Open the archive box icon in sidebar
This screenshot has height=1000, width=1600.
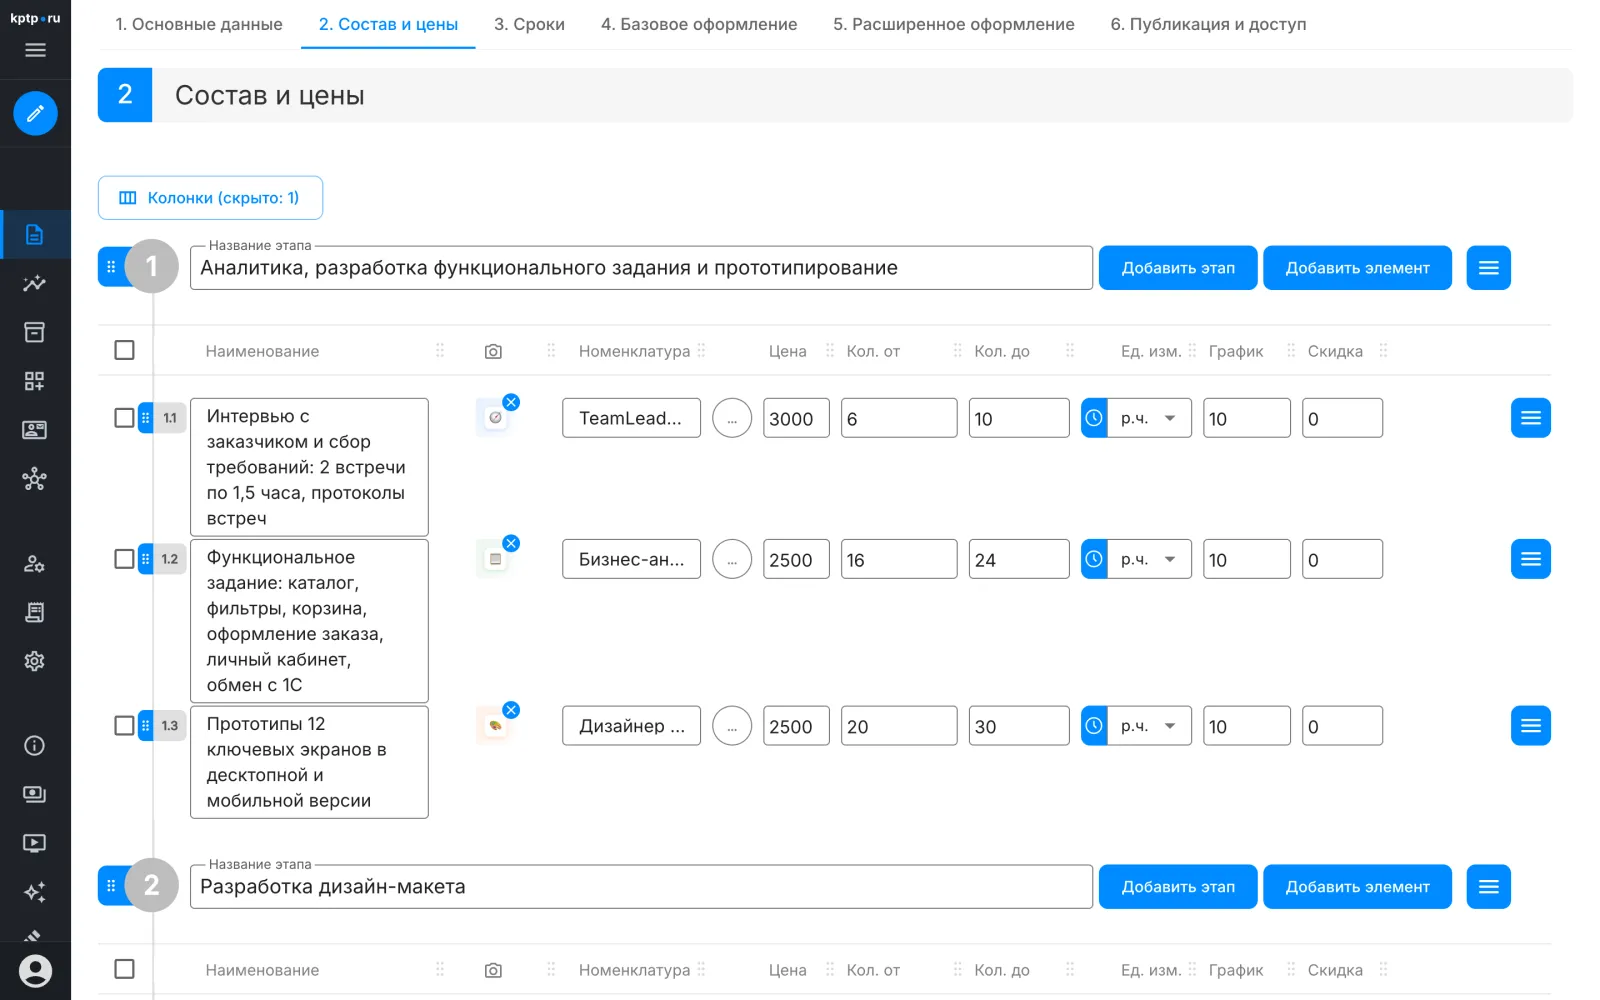[35, 332]
